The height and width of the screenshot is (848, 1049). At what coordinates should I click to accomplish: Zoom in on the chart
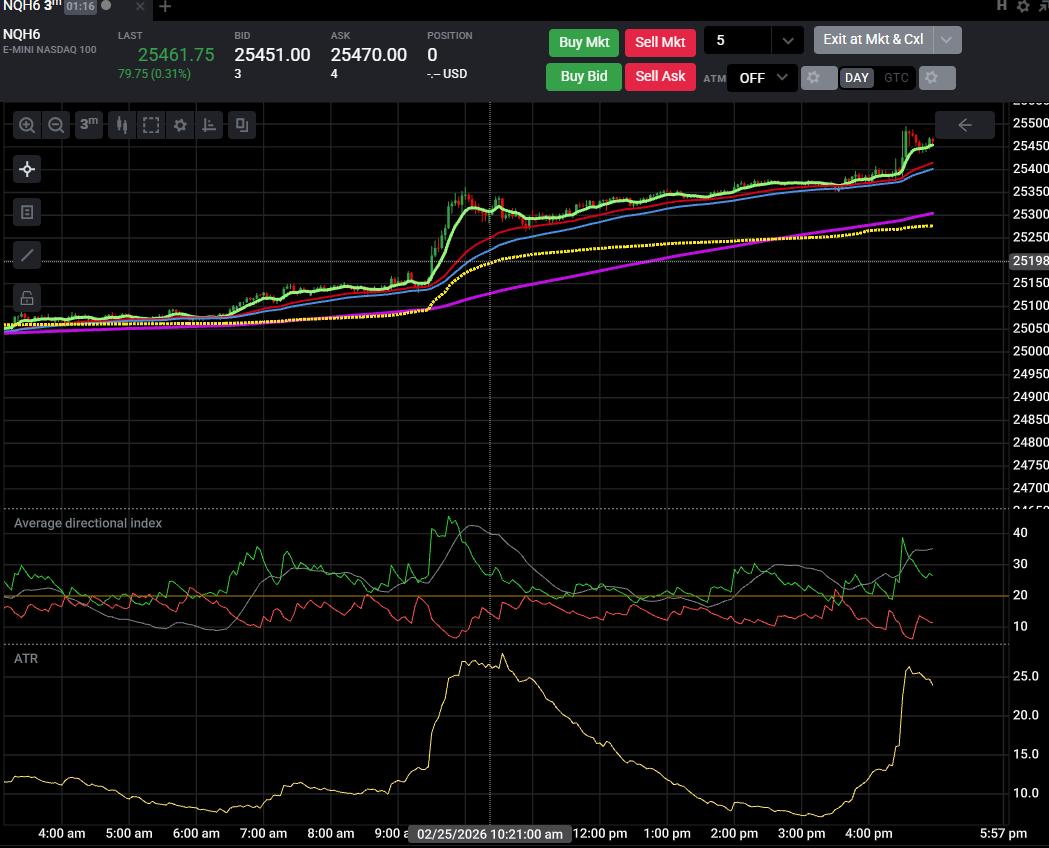click(x=27, y=125)
